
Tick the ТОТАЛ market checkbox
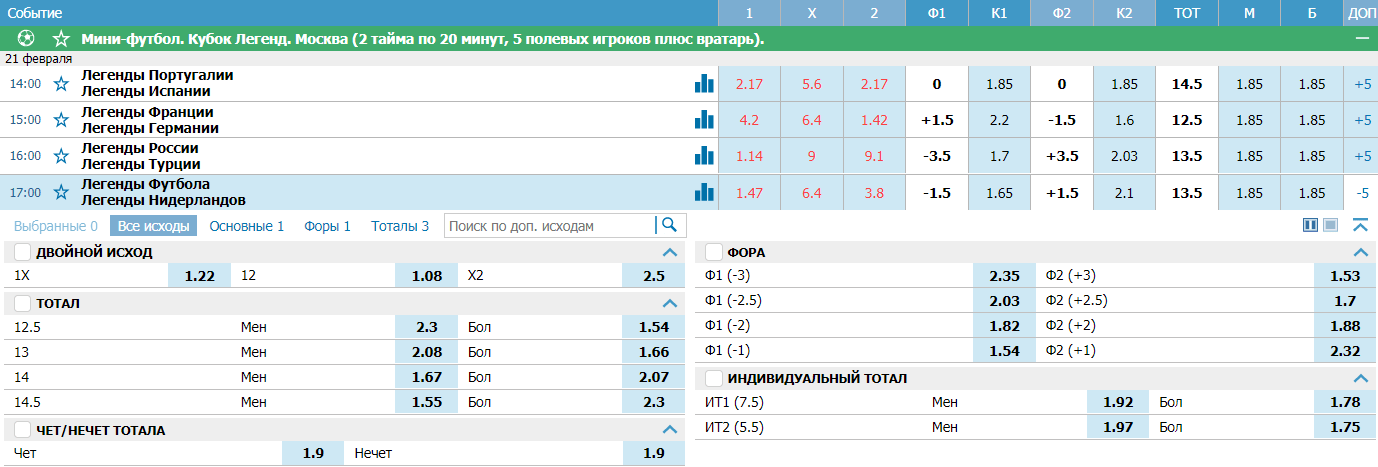(23, 303)
